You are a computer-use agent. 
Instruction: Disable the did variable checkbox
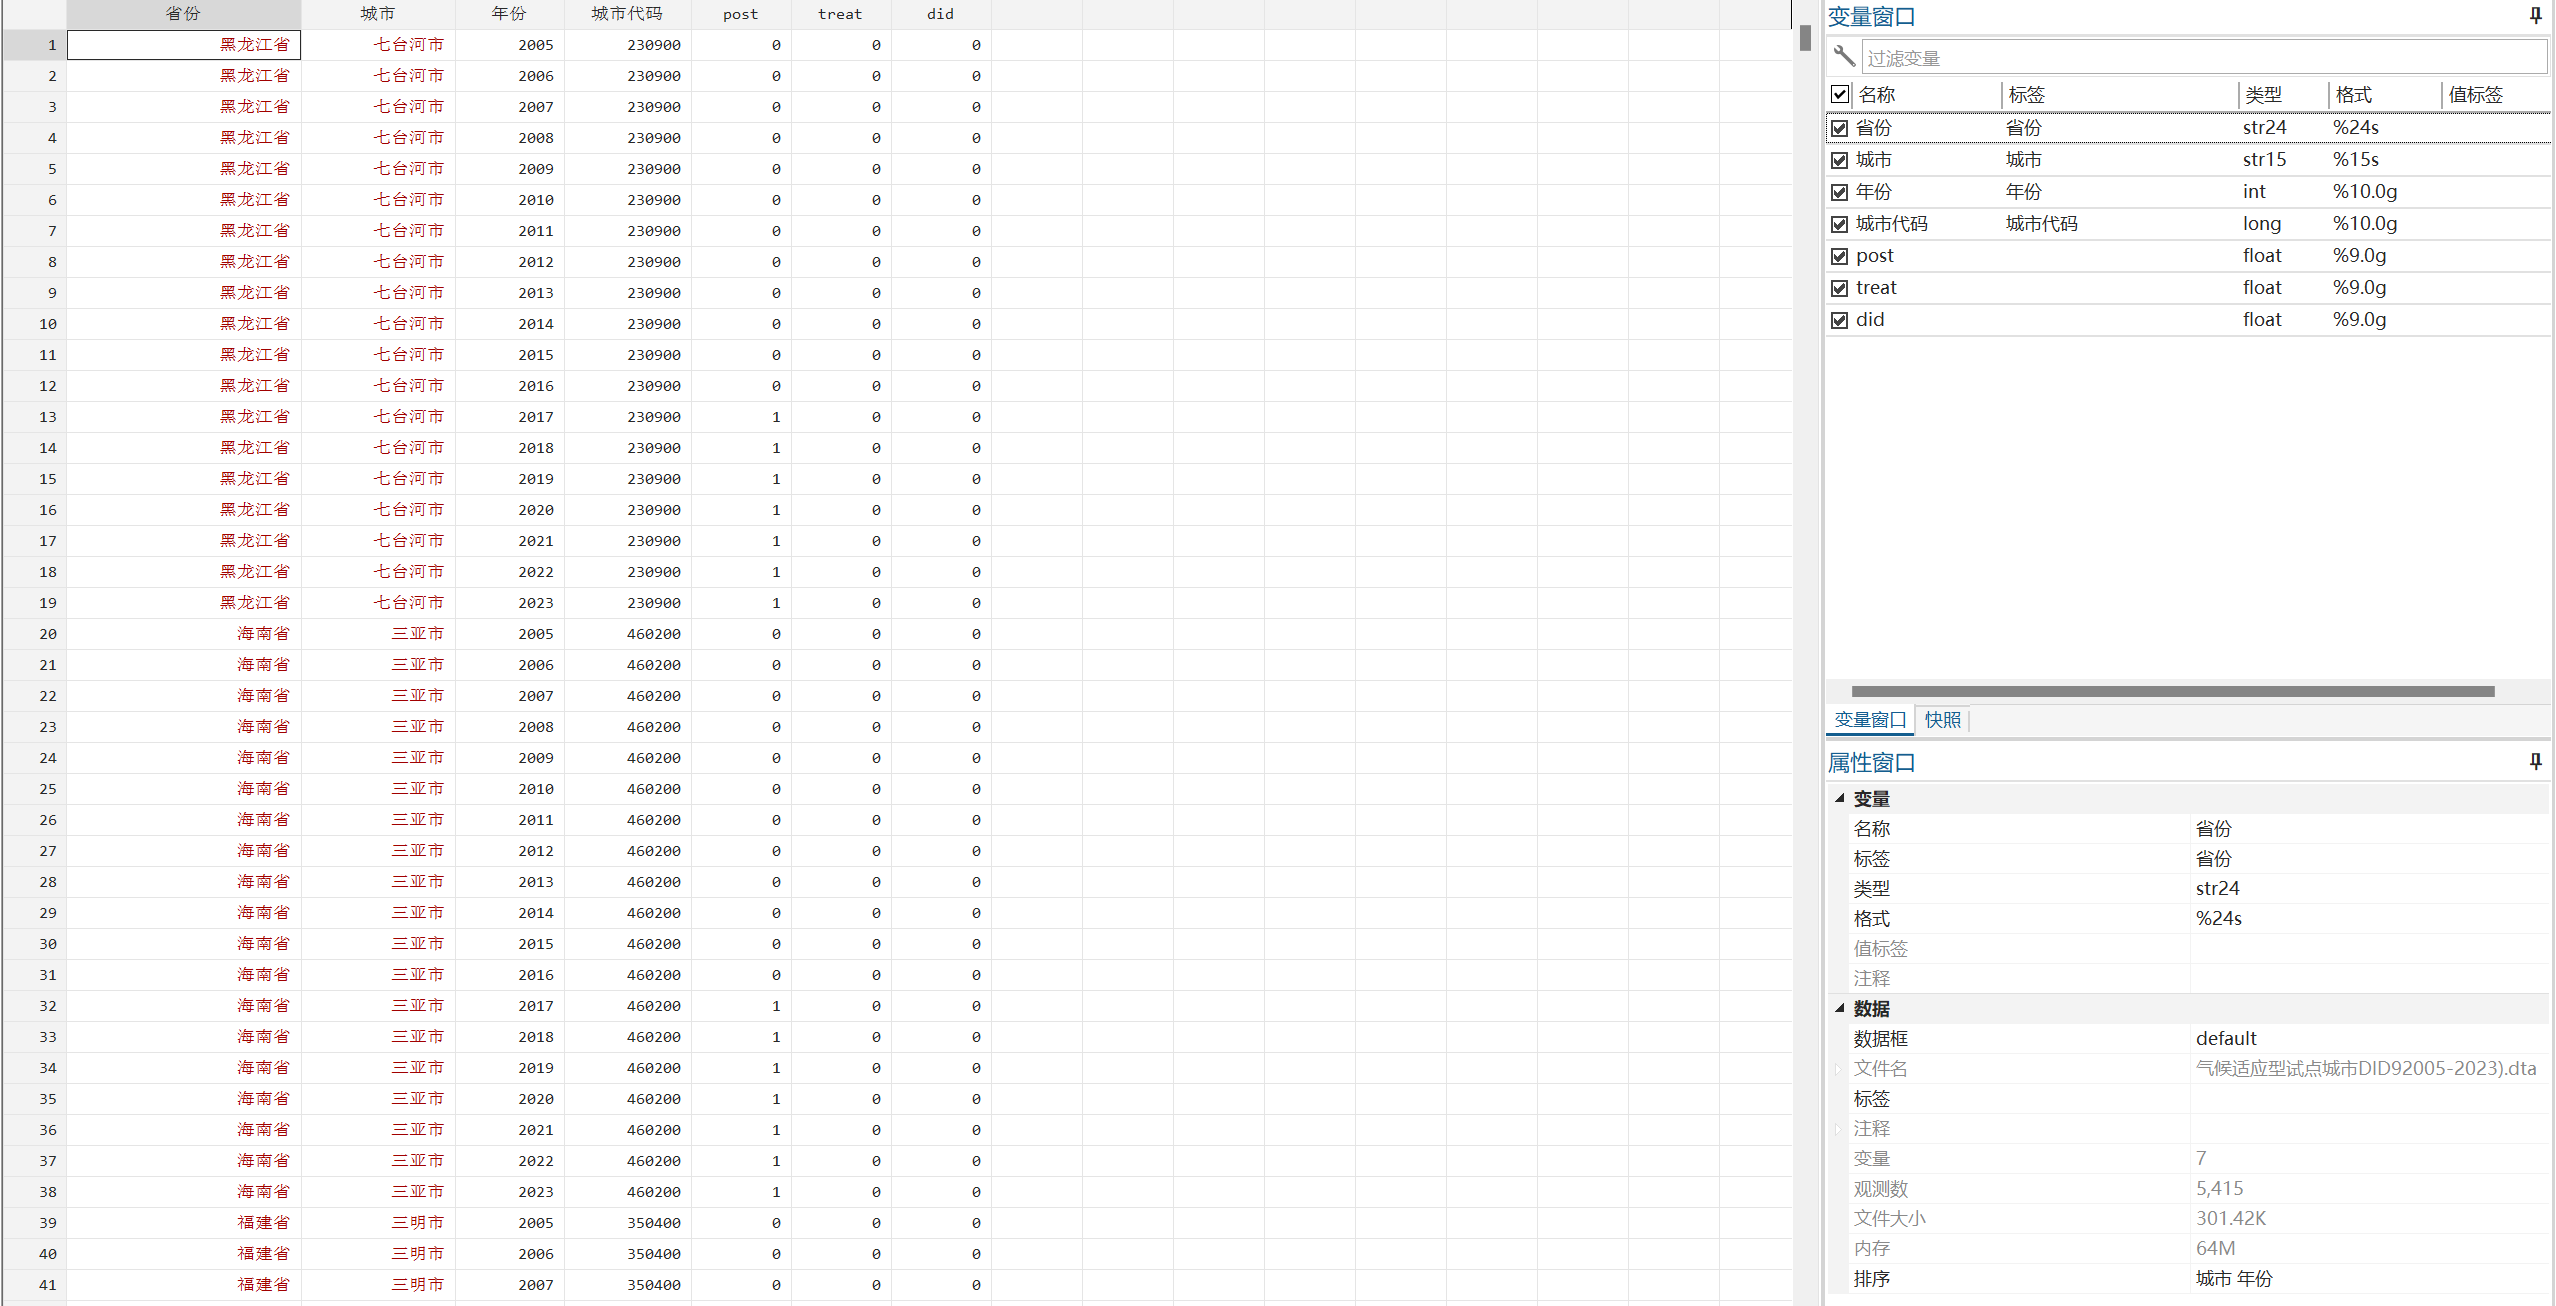click(1839, 320)
